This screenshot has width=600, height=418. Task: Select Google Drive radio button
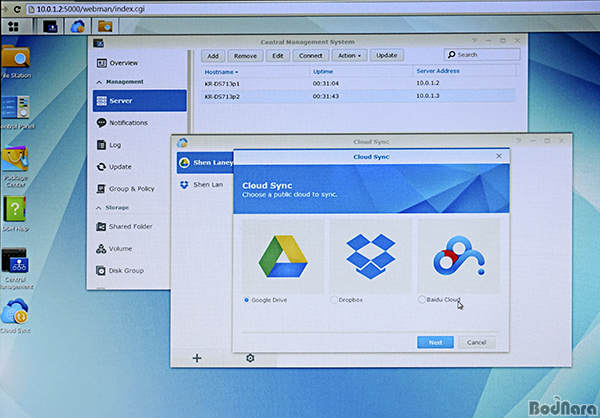pos(246,300)
